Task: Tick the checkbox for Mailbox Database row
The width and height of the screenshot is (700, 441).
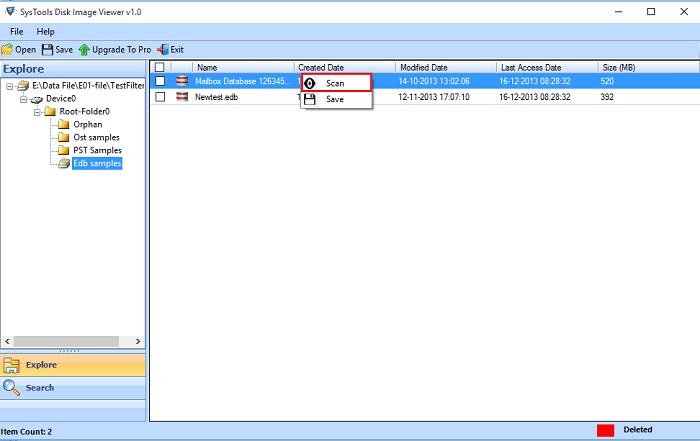Action: [x=160, y=81]
